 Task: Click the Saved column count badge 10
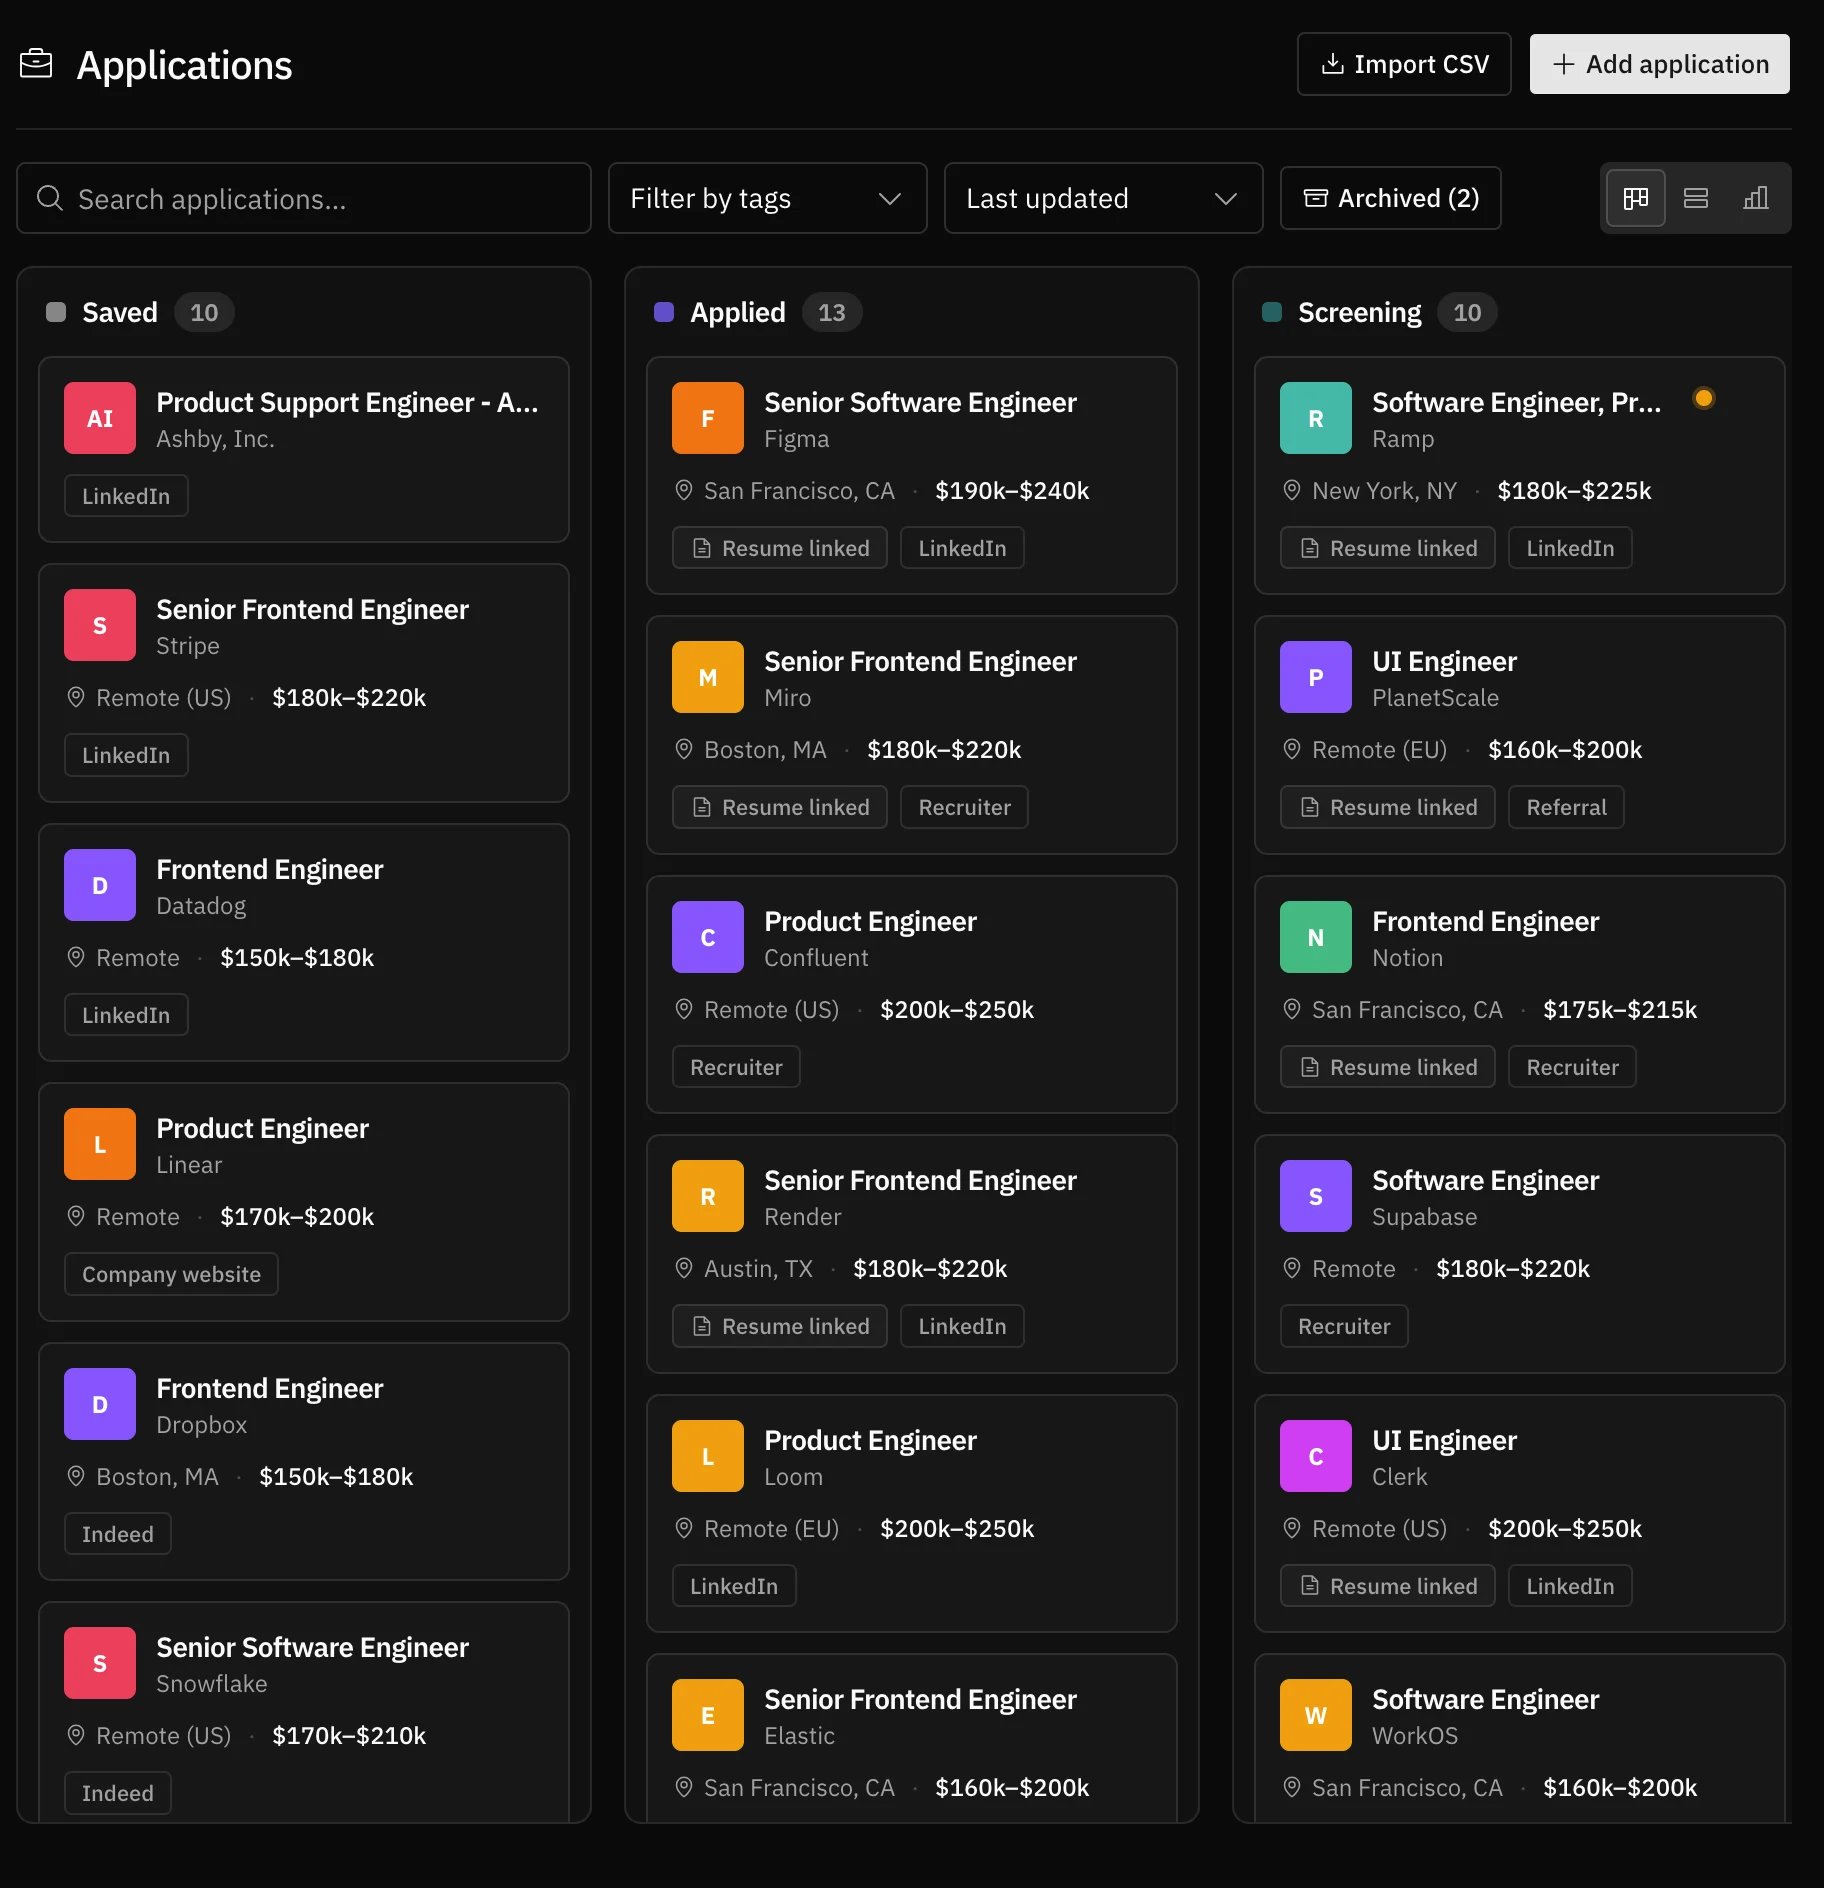pos(204,312)
